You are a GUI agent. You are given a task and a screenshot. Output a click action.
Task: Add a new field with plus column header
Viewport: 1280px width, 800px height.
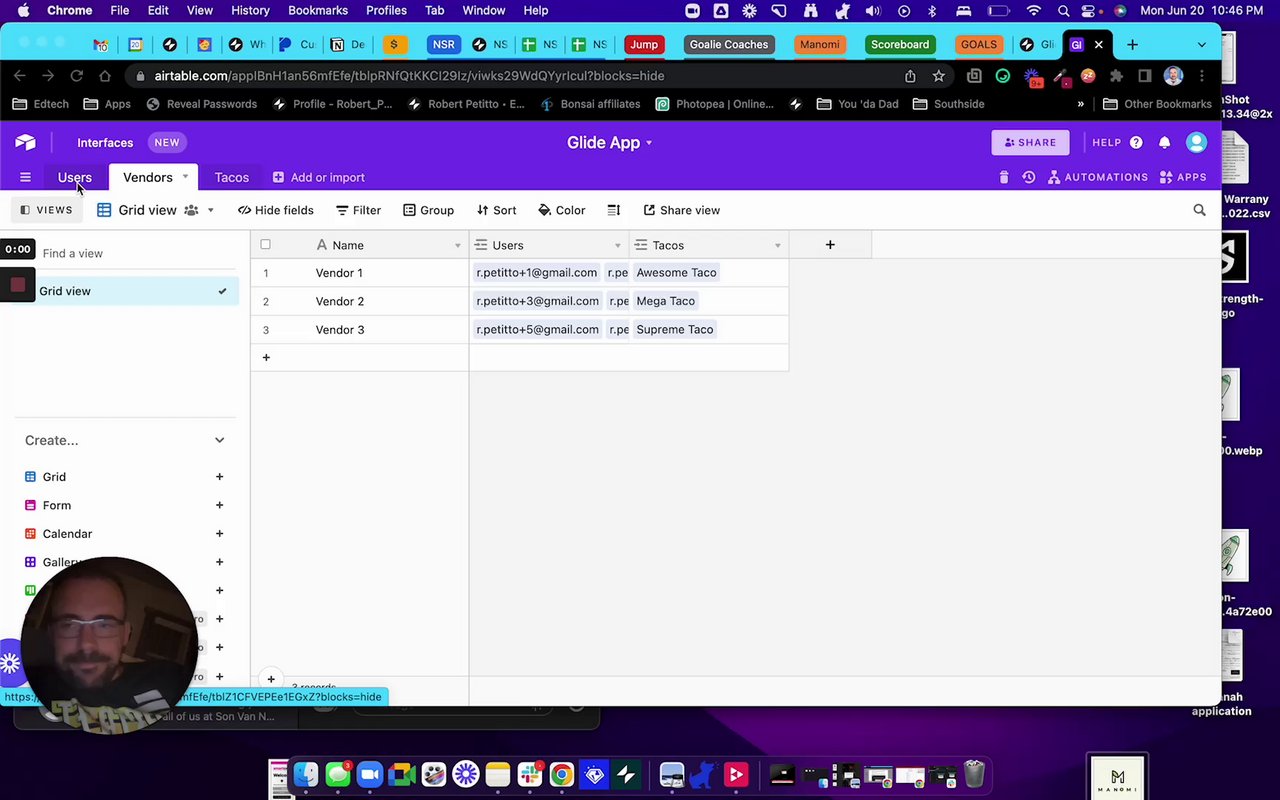830,244
